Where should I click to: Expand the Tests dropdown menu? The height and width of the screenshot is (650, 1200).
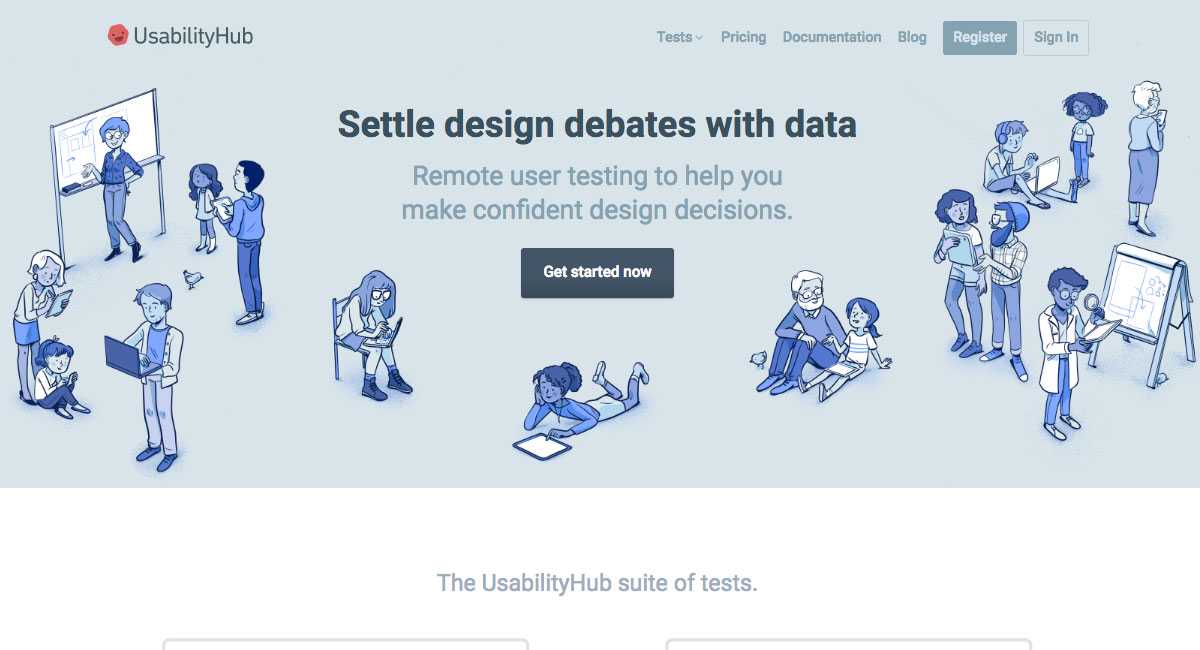pyautogui.click(x=680, y=37)
